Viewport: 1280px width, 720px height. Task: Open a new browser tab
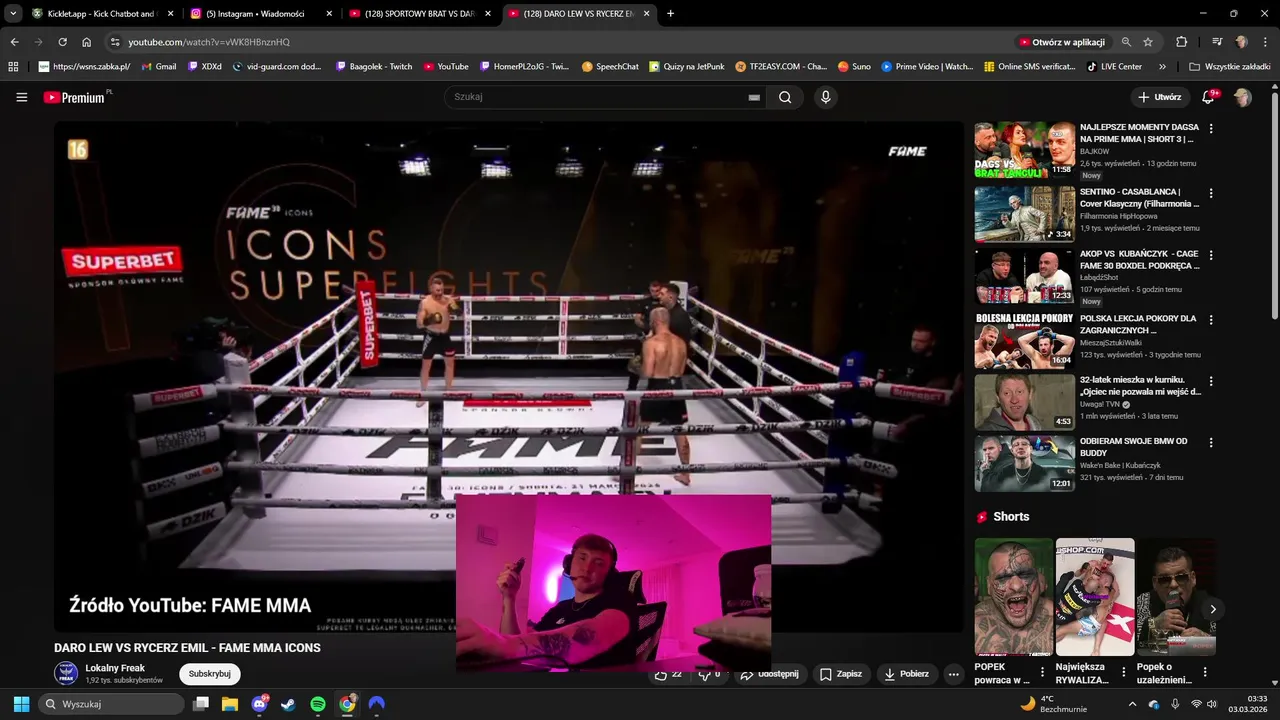(x=670, y=13)
